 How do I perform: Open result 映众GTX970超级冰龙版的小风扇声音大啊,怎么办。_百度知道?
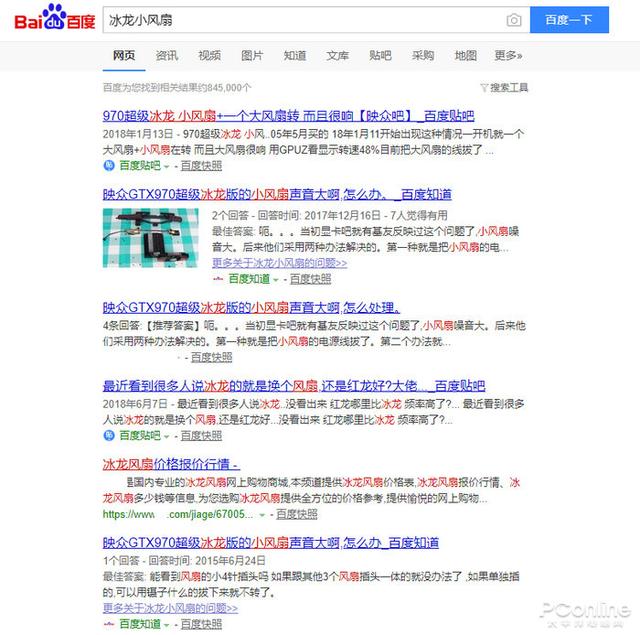pyautogui.click(x=277, y=194)
